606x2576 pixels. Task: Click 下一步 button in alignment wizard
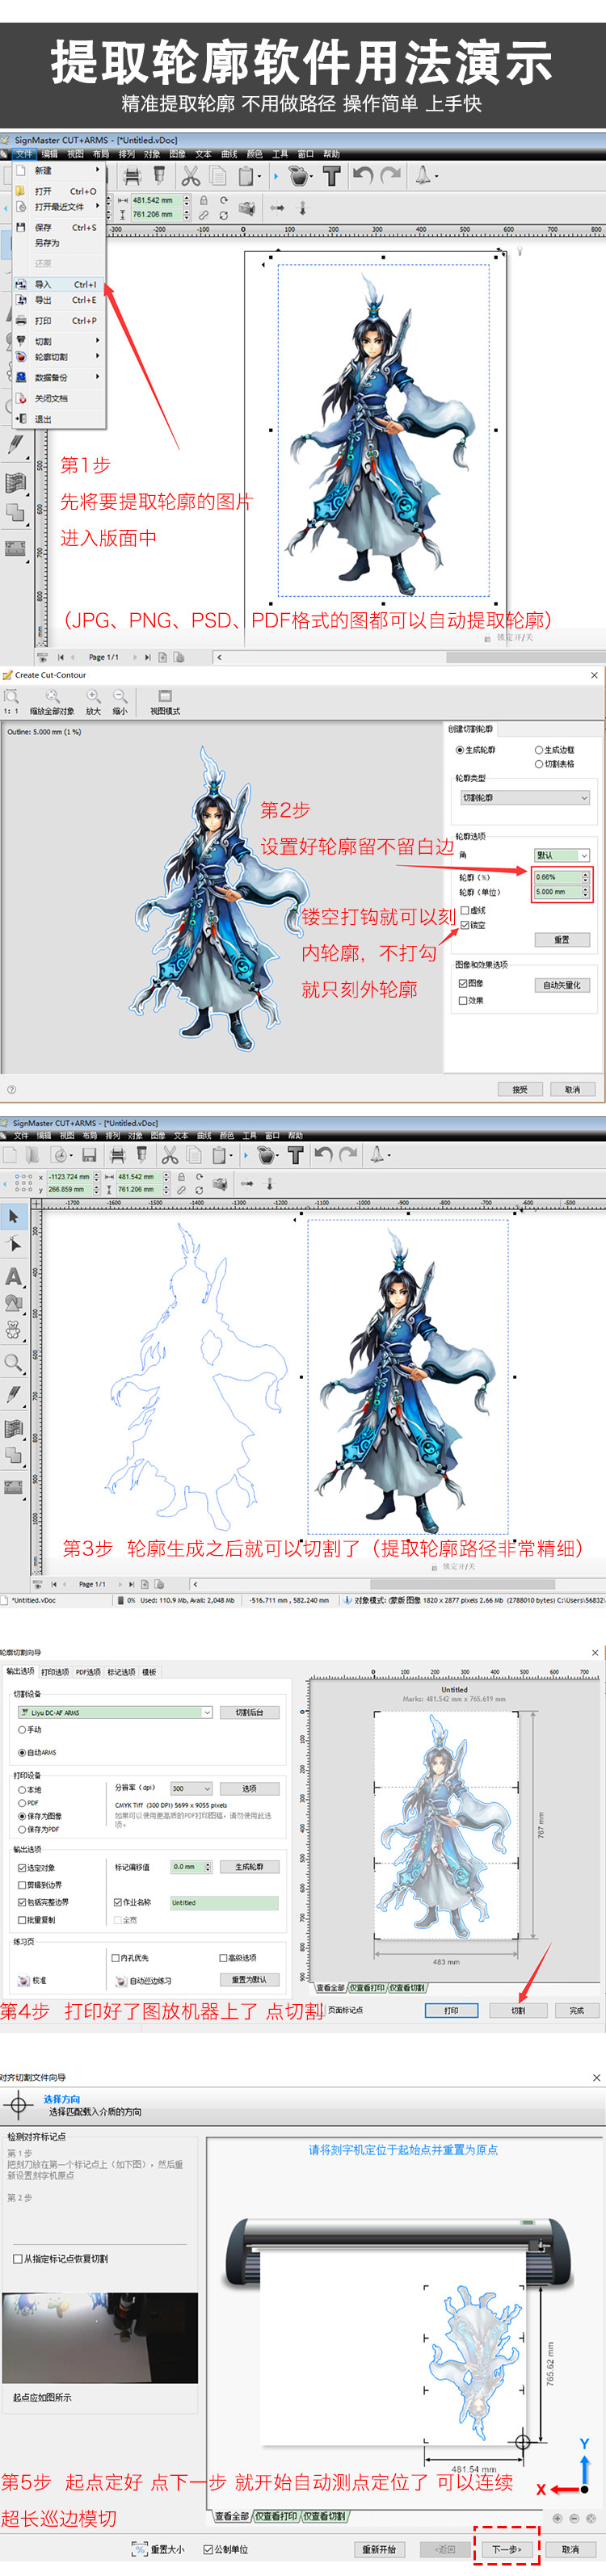pyautogui.click(x=506, y=2549)
